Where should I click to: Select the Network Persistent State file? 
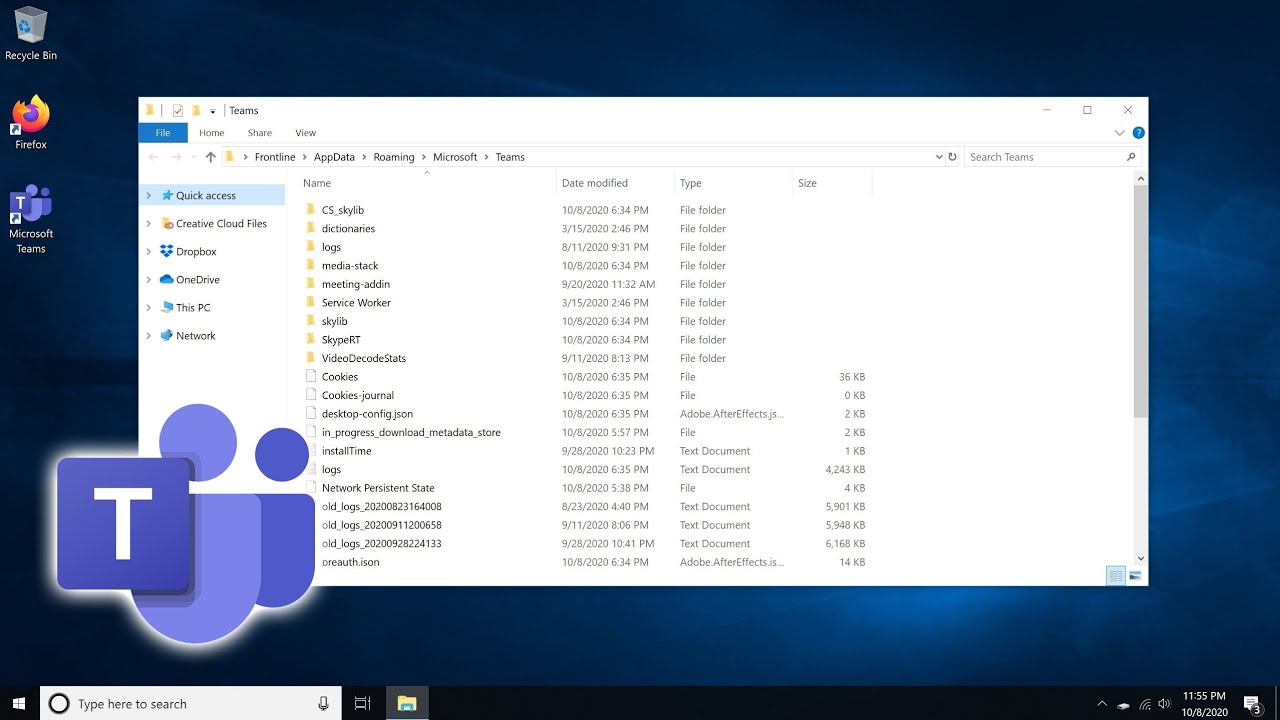pos(378,488)
